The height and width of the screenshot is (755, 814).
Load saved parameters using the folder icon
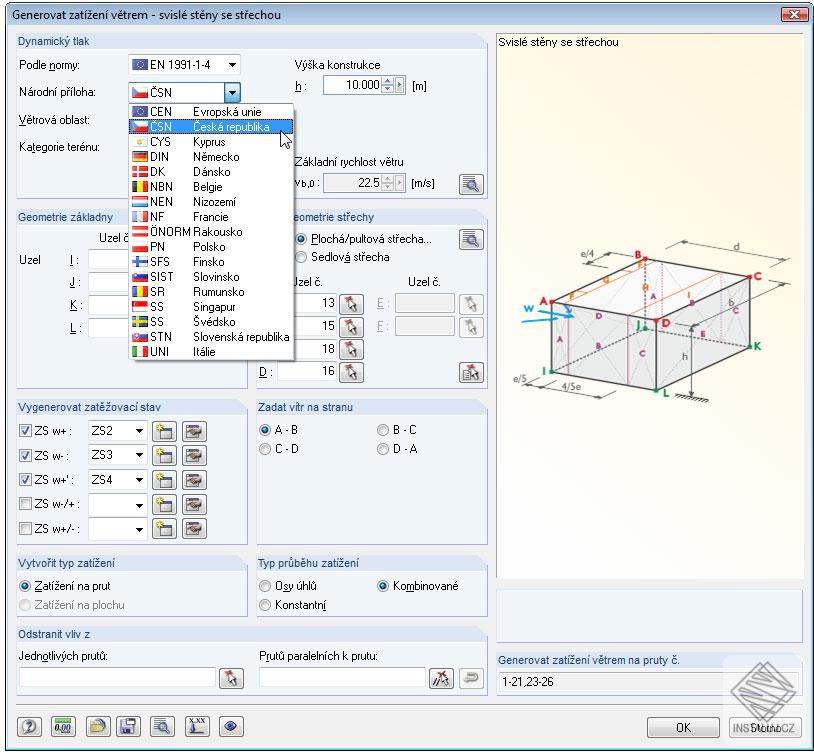click(97, 727)
